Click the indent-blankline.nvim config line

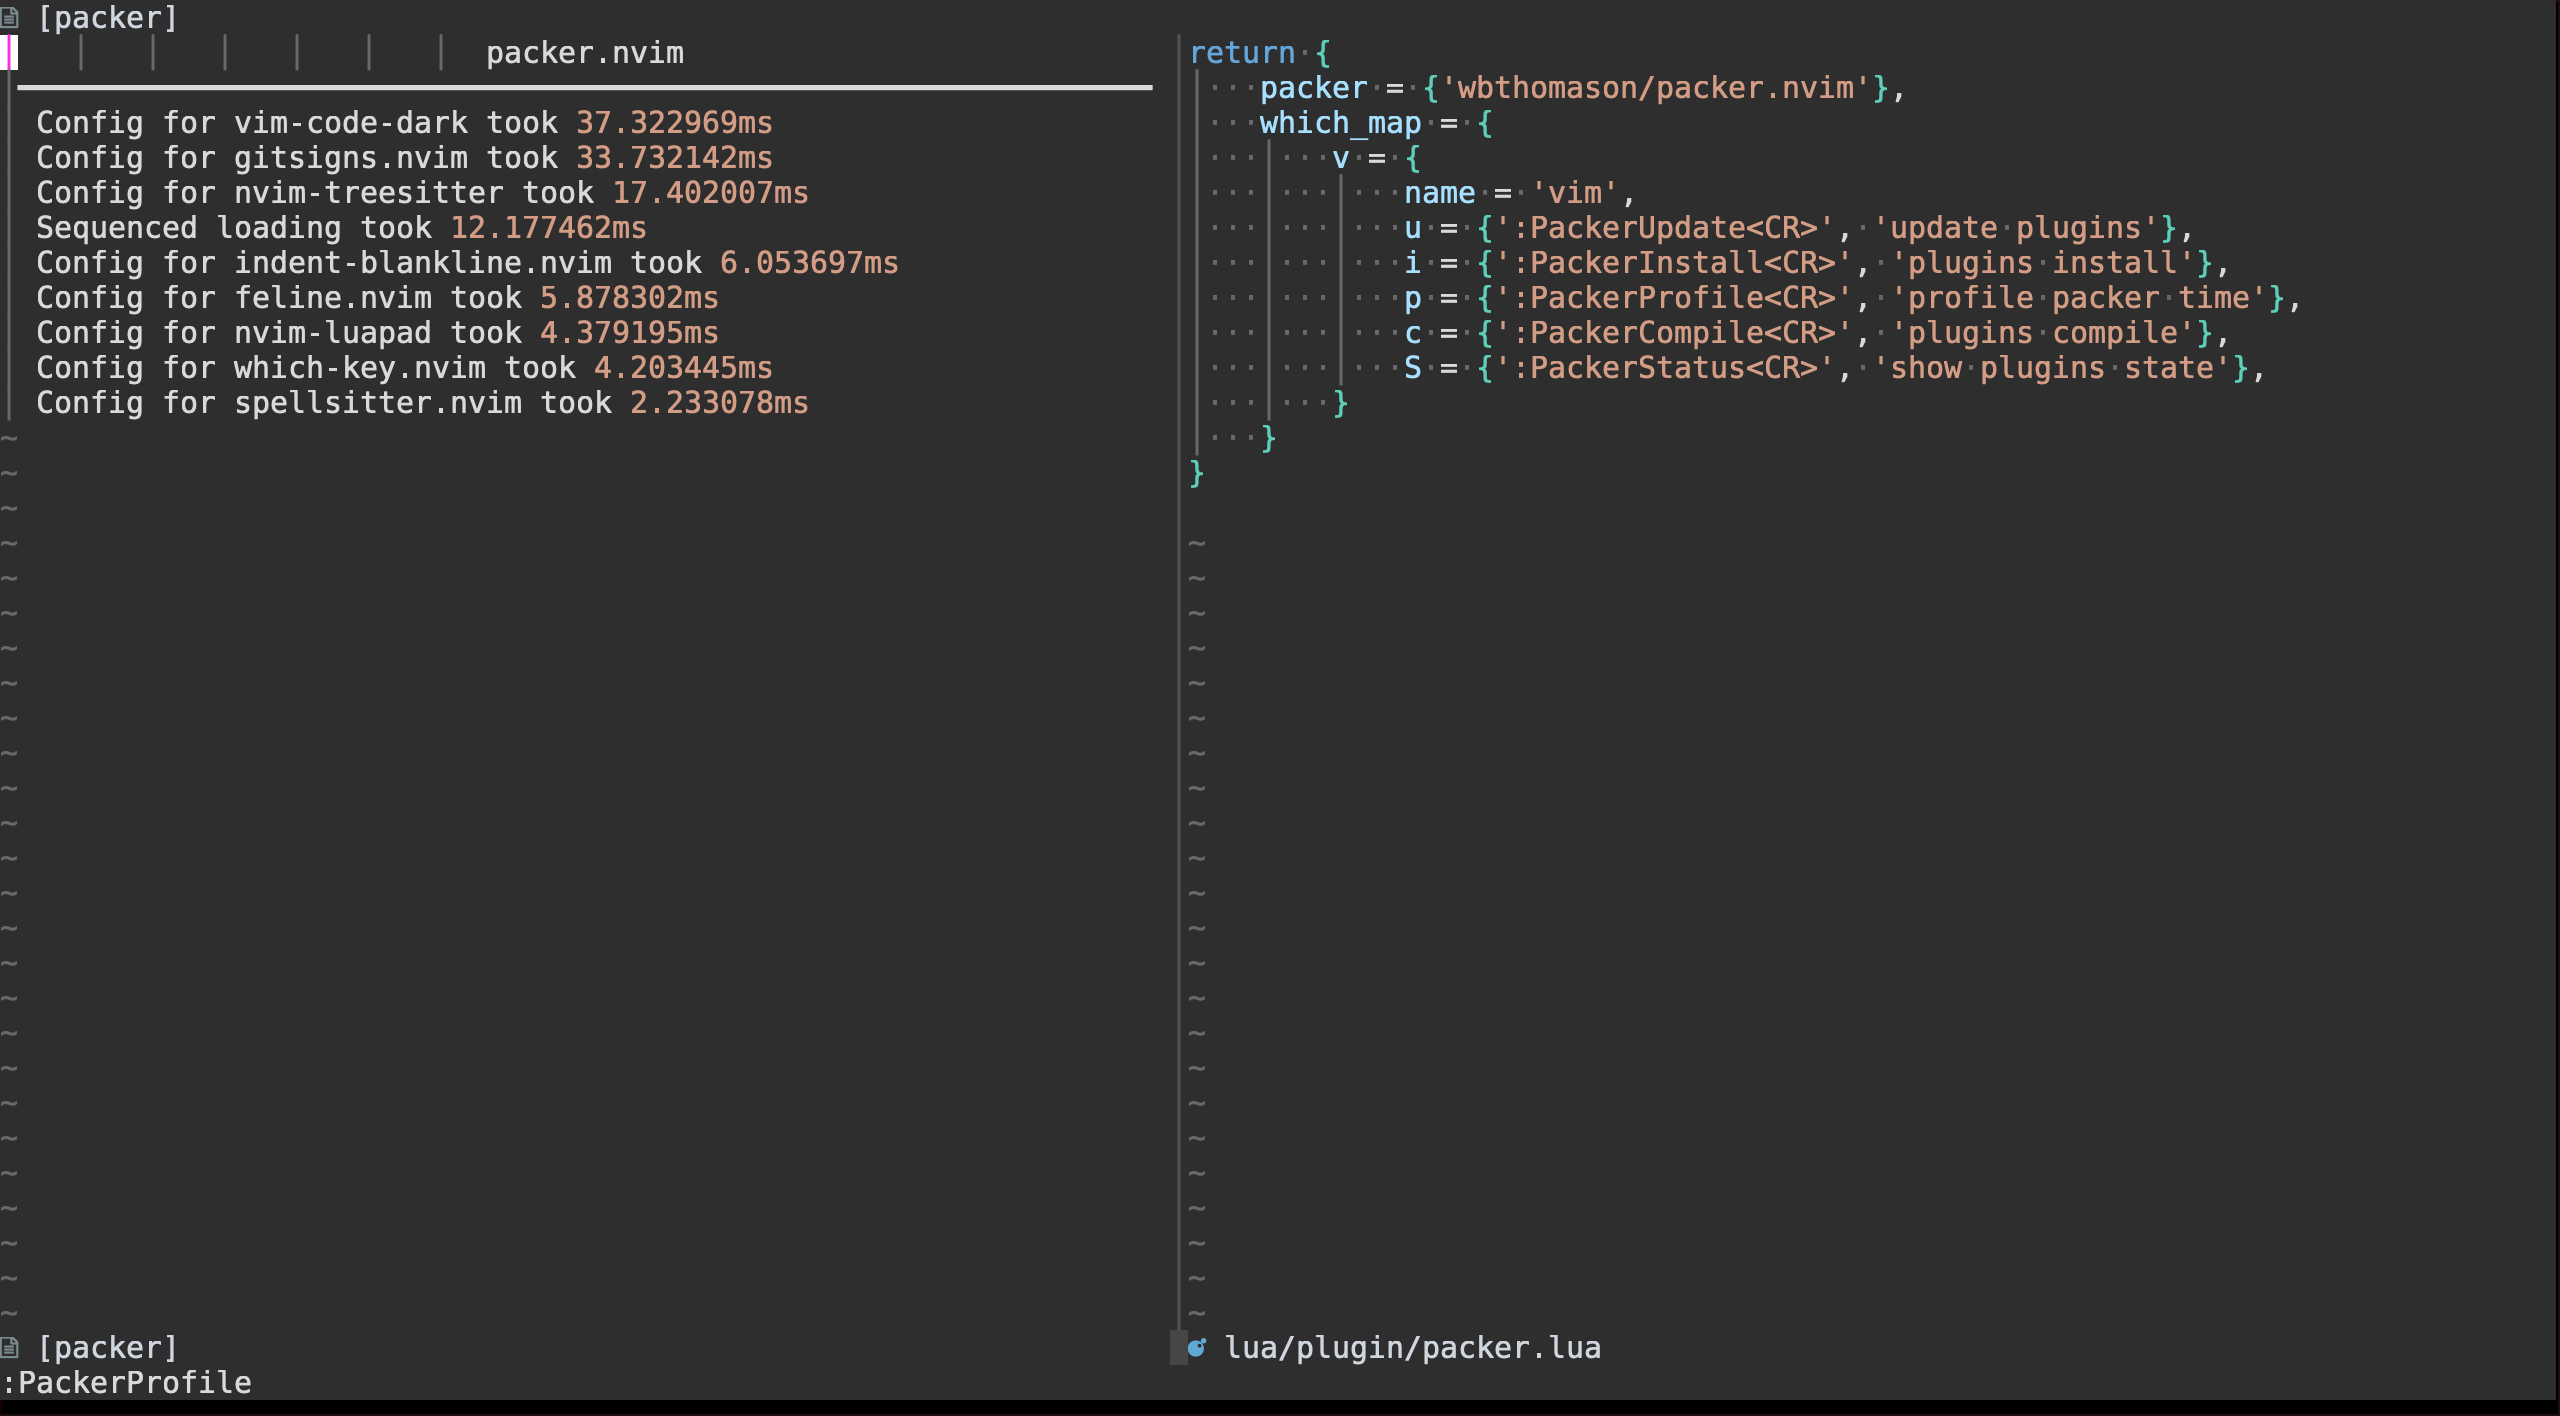(467, 263)
